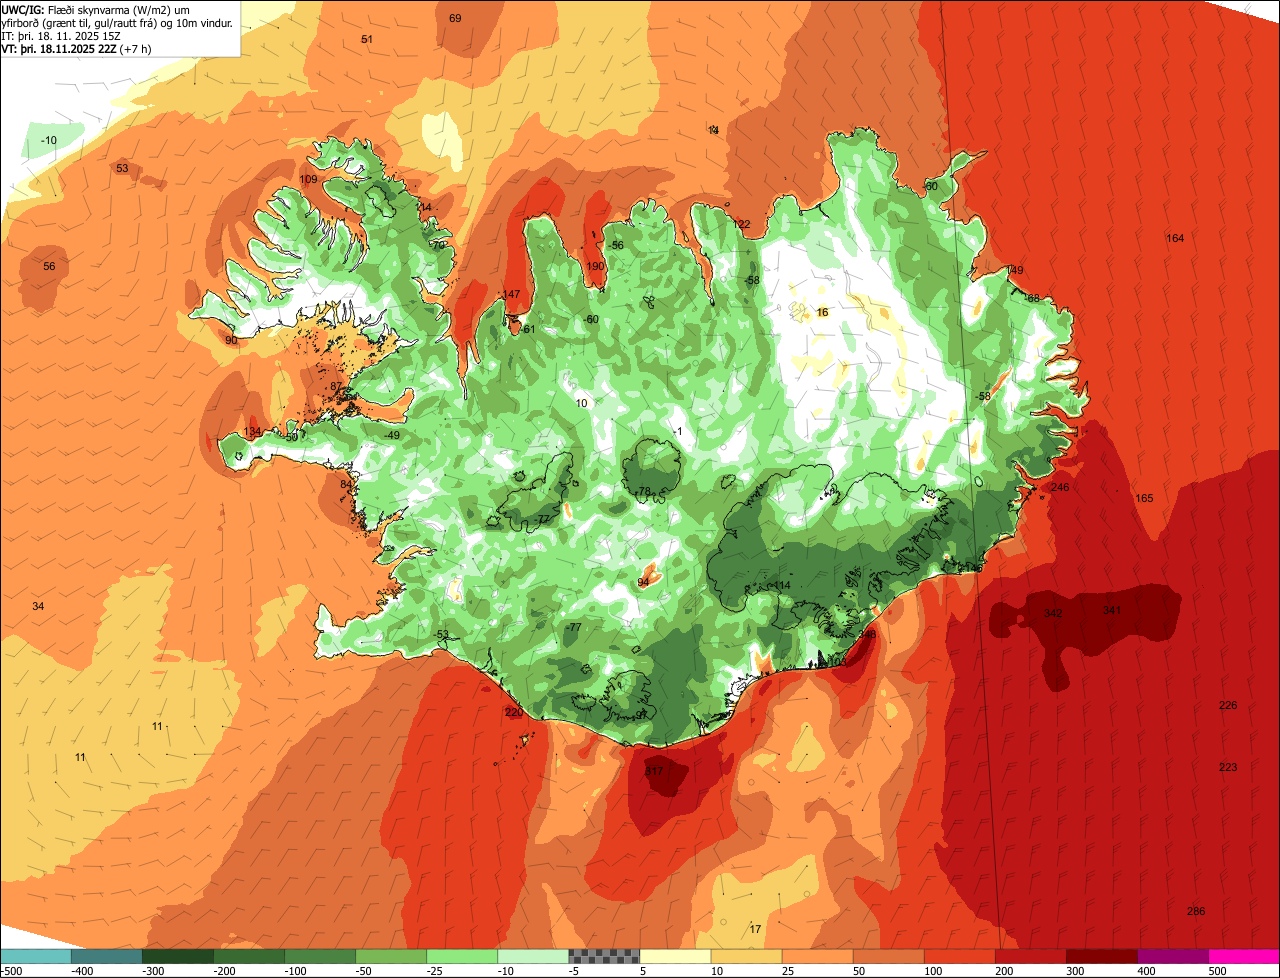Click the map value '342' in the dark red area
This screenshot has width=1280, height=978.
1053,613
